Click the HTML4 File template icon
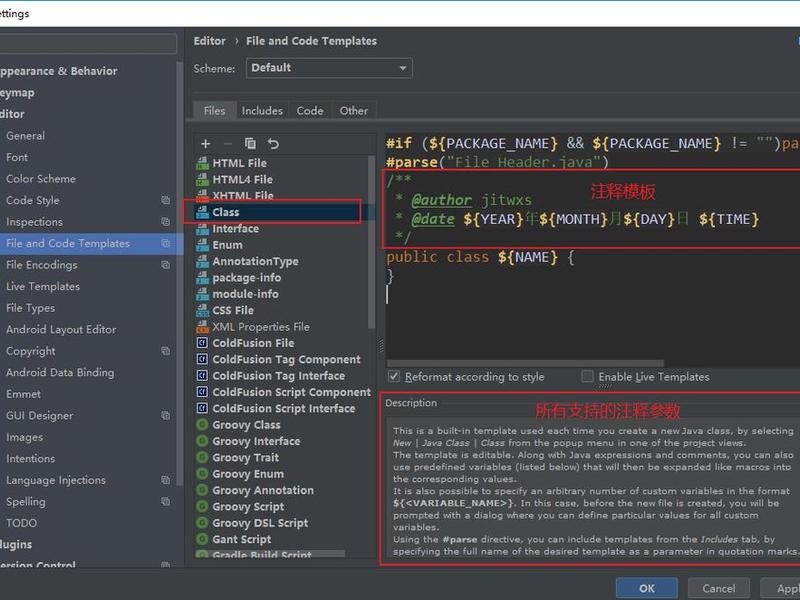 203,180
